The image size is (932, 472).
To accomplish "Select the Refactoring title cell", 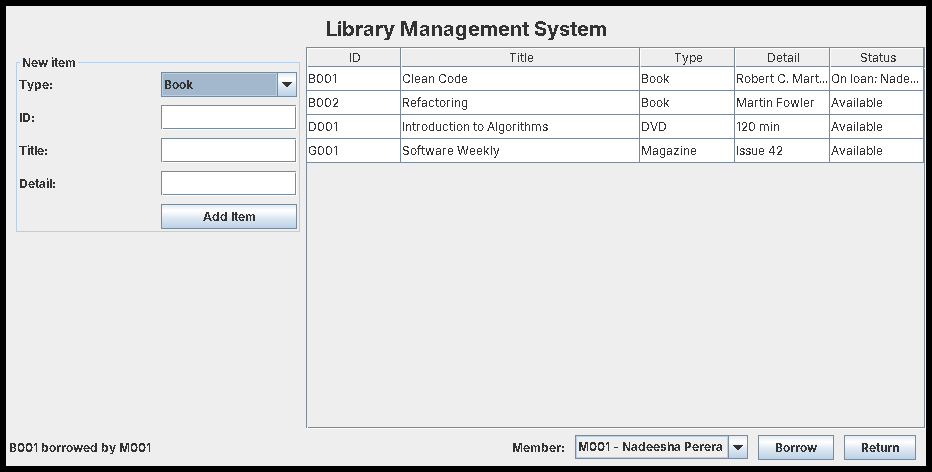I will pos(521,103).
